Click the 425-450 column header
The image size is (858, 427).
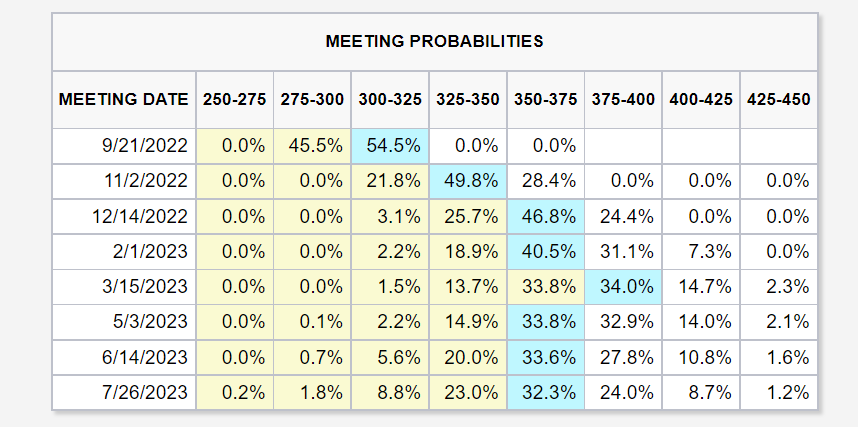pos(779,100)
